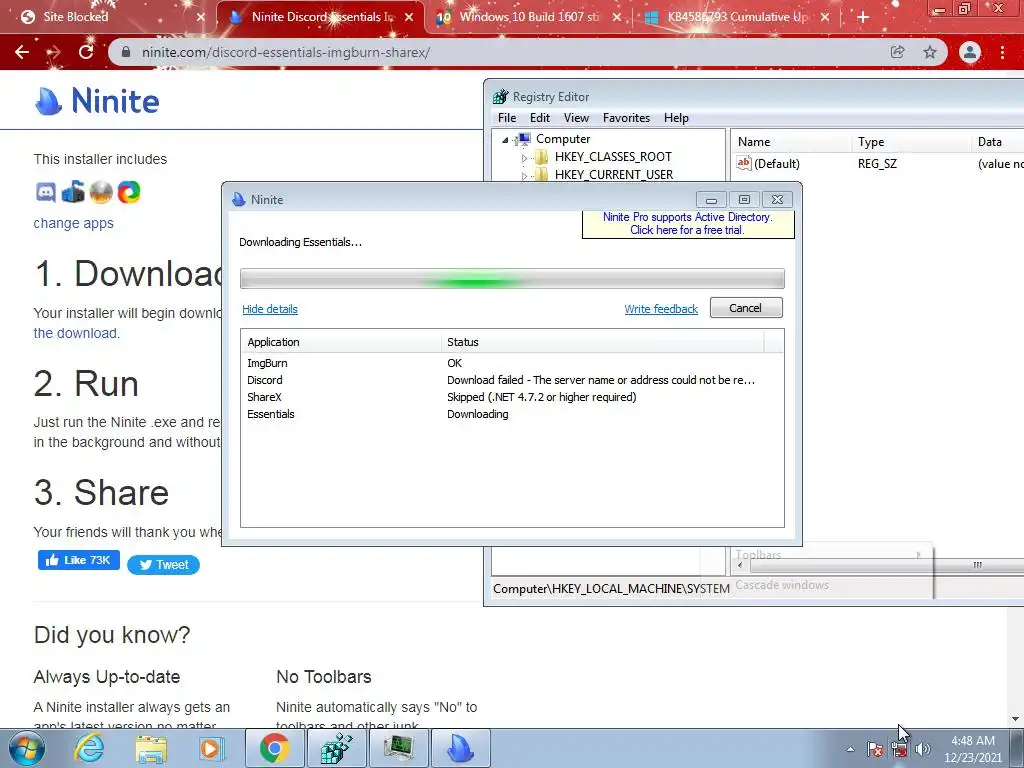
Task: Open Windows Explorer folder on taskbar
Action: pos(151,748)
